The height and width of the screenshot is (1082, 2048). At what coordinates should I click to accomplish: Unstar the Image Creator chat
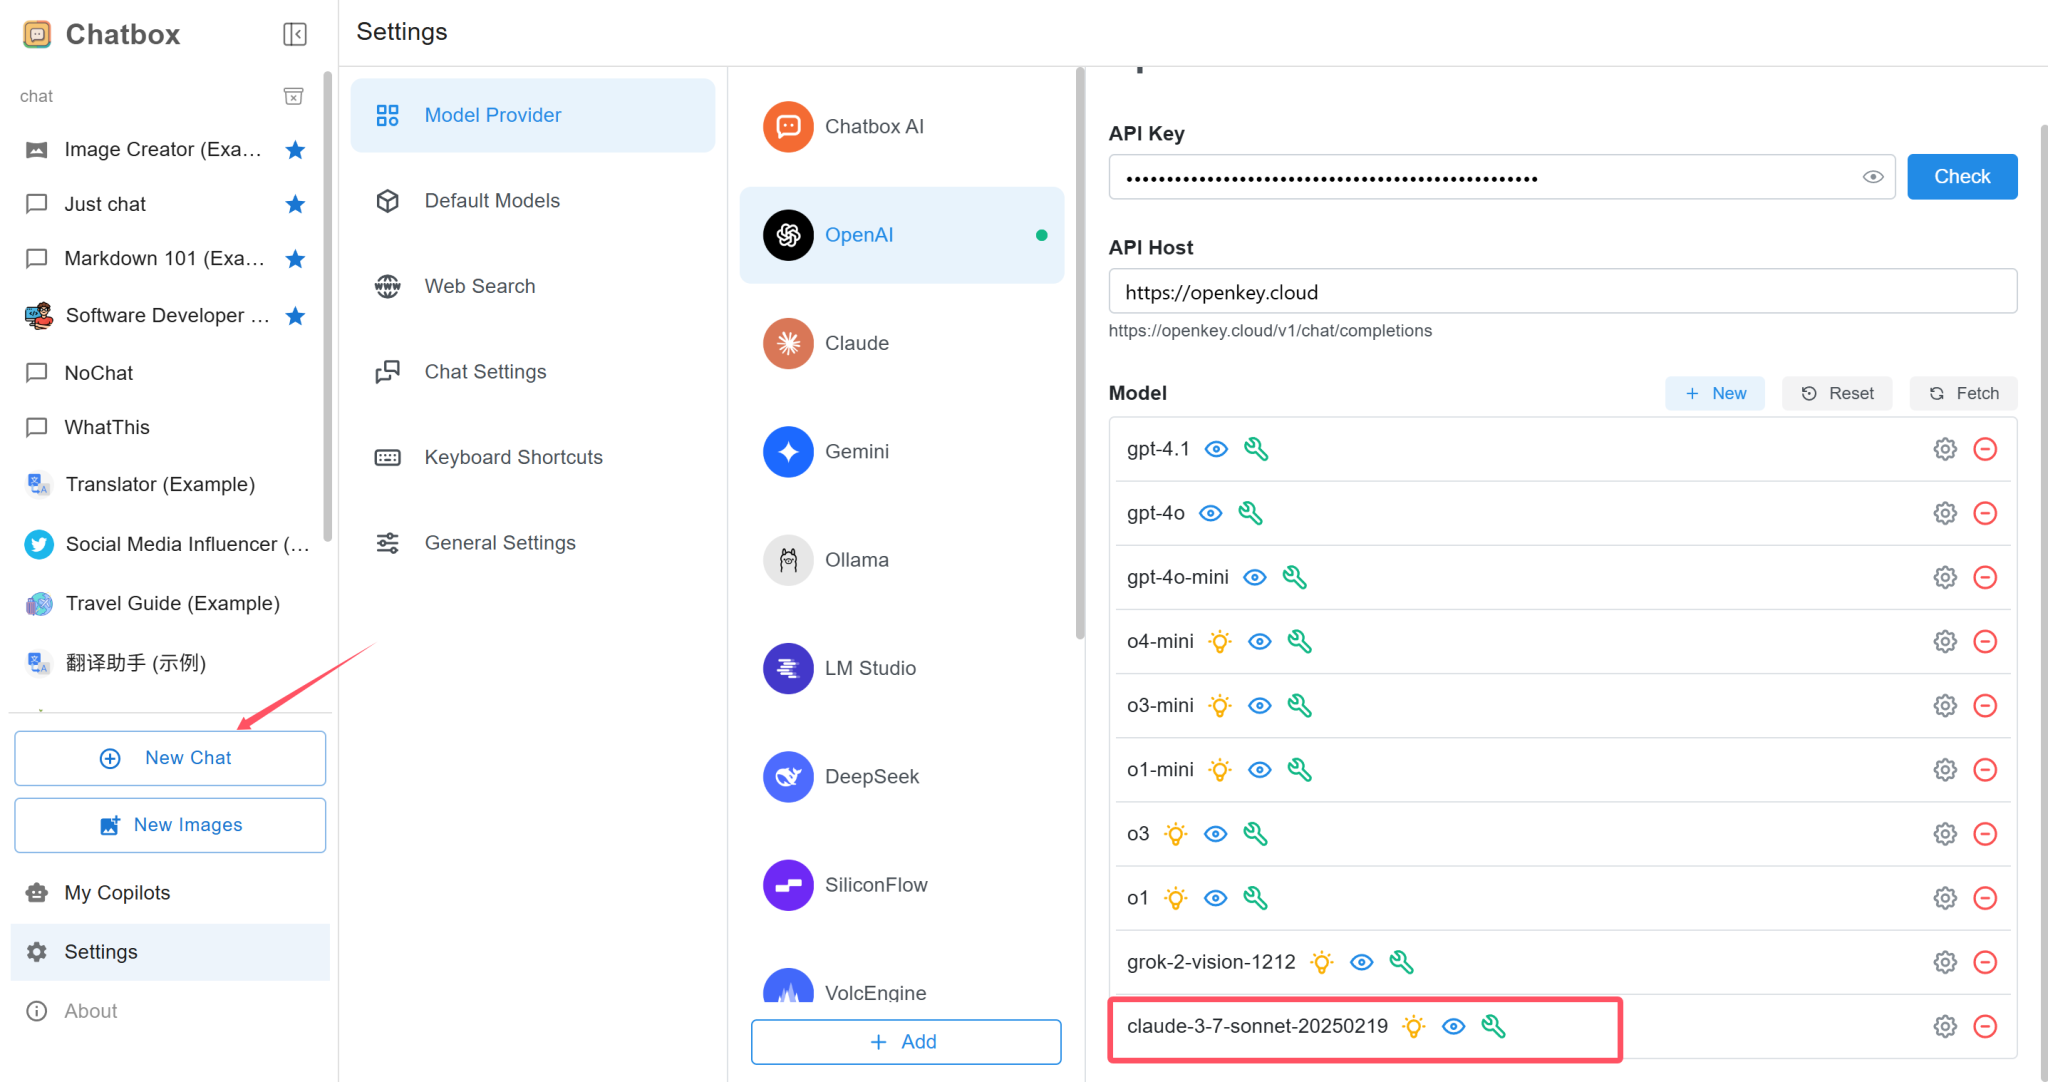(x=295, y=150)
